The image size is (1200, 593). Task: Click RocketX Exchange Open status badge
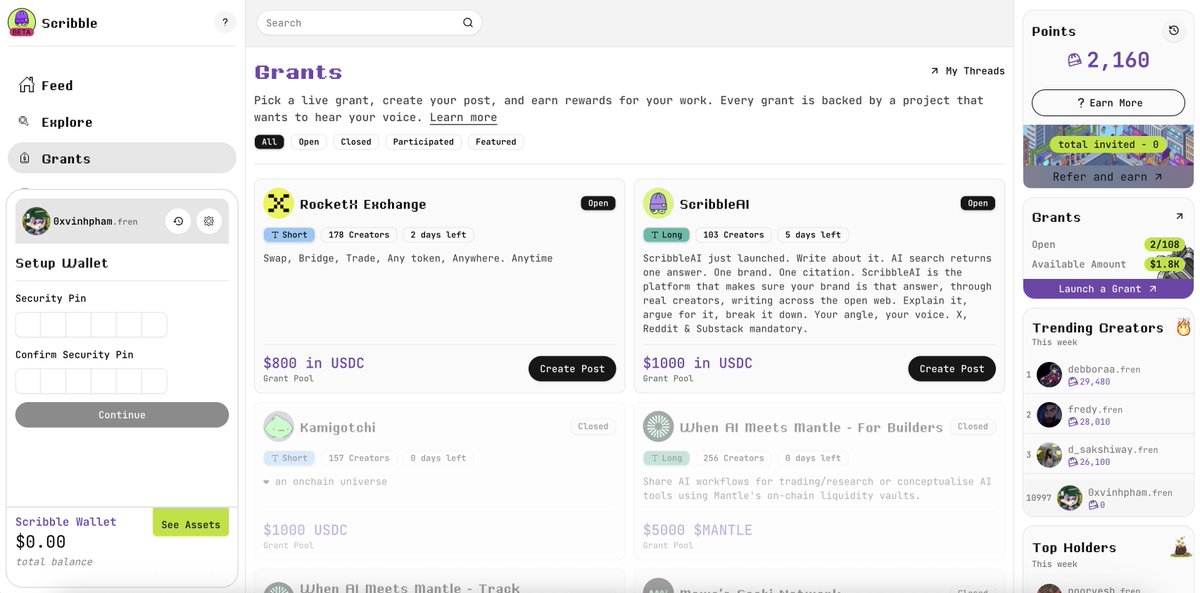point(598,203)
